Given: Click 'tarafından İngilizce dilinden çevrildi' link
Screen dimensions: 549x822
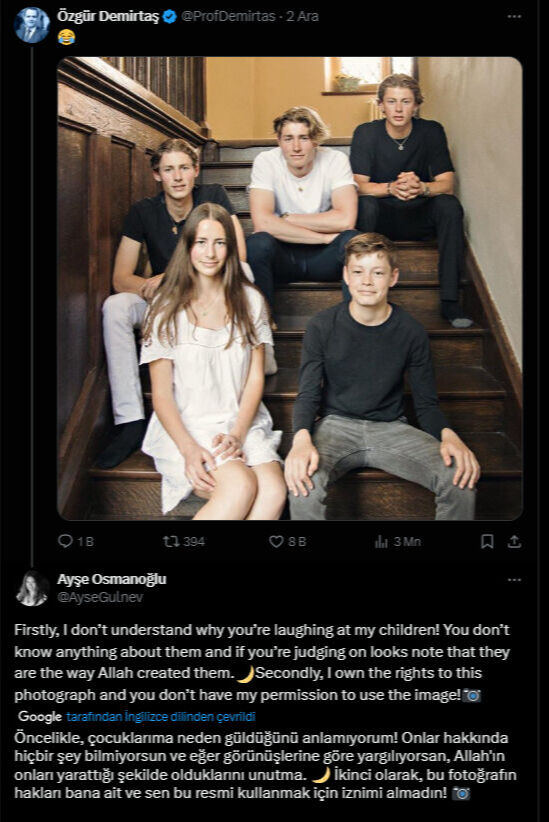Looking at the screenshot, I should (x=161, y=717).
